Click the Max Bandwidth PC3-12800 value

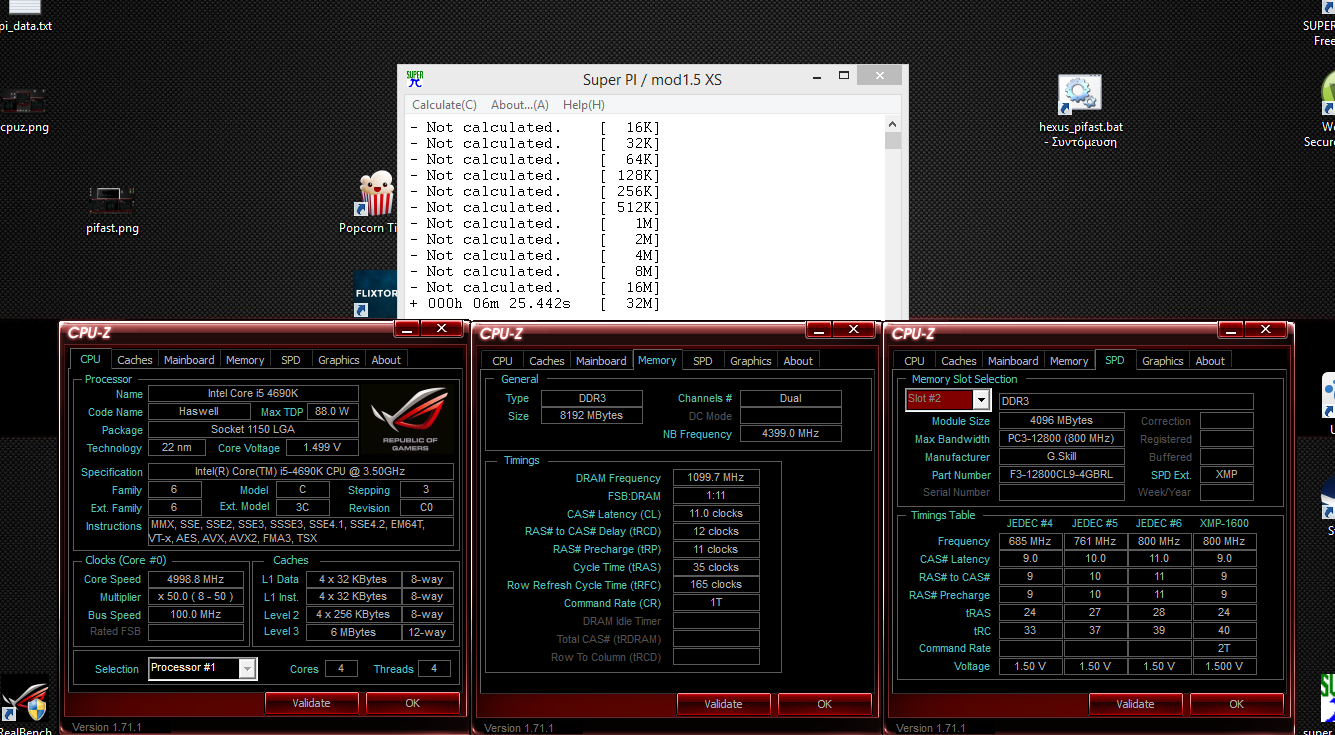point(1061,439)
